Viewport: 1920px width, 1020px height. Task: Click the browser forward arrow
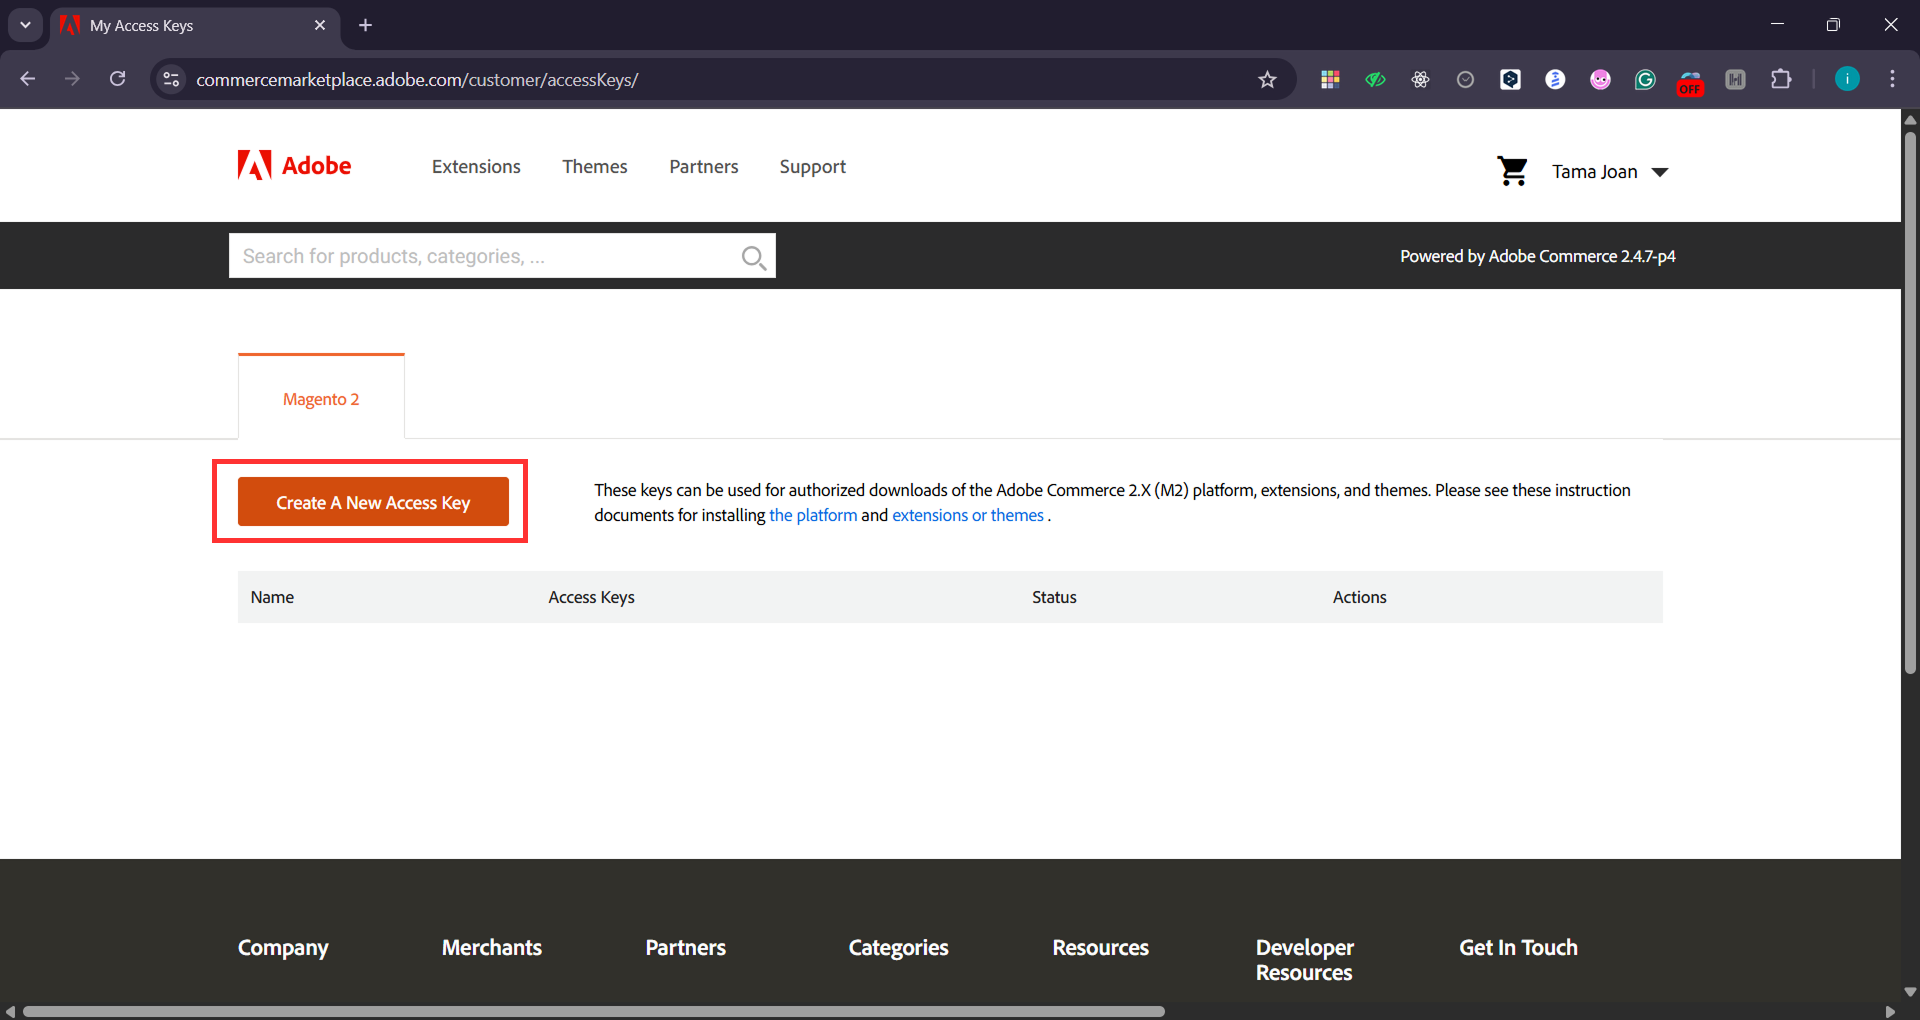(72, 79)
